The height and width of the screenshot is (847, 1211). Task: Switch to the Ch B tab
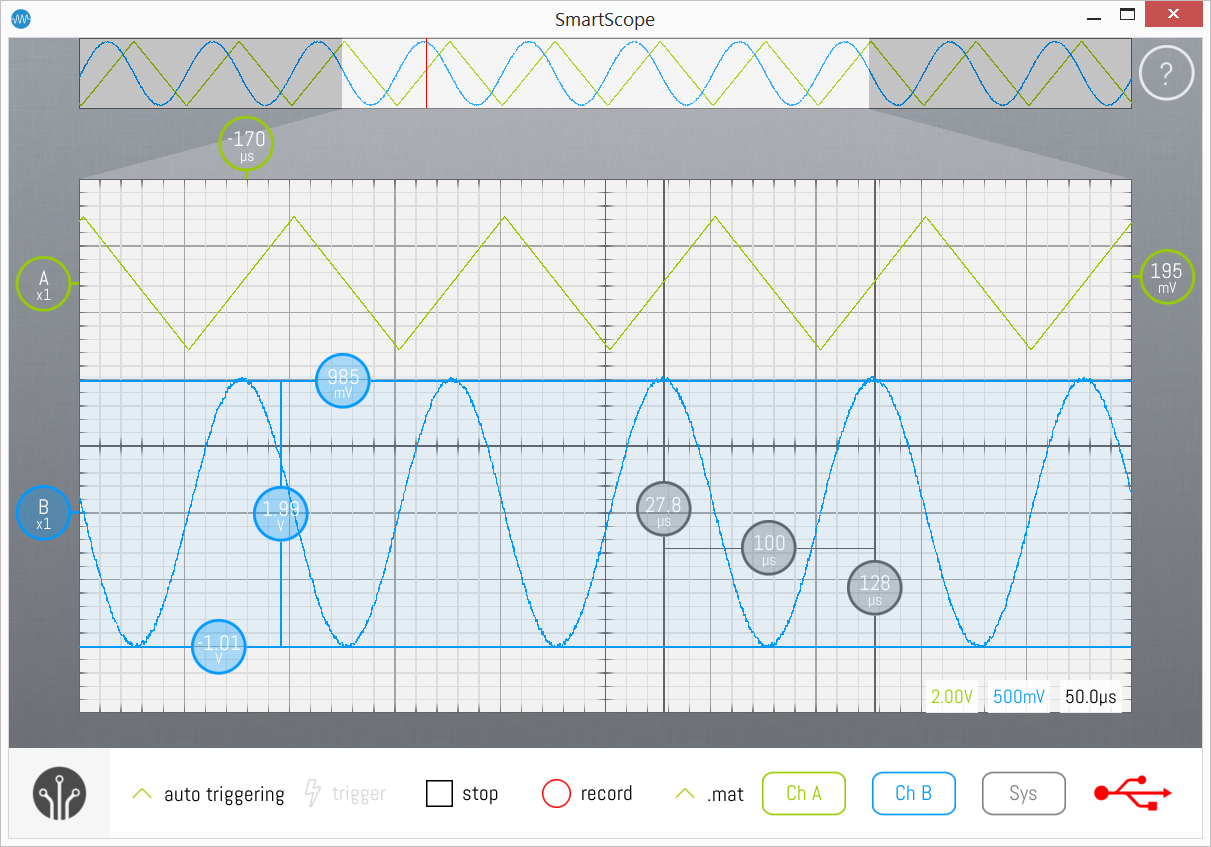(914, 794)
